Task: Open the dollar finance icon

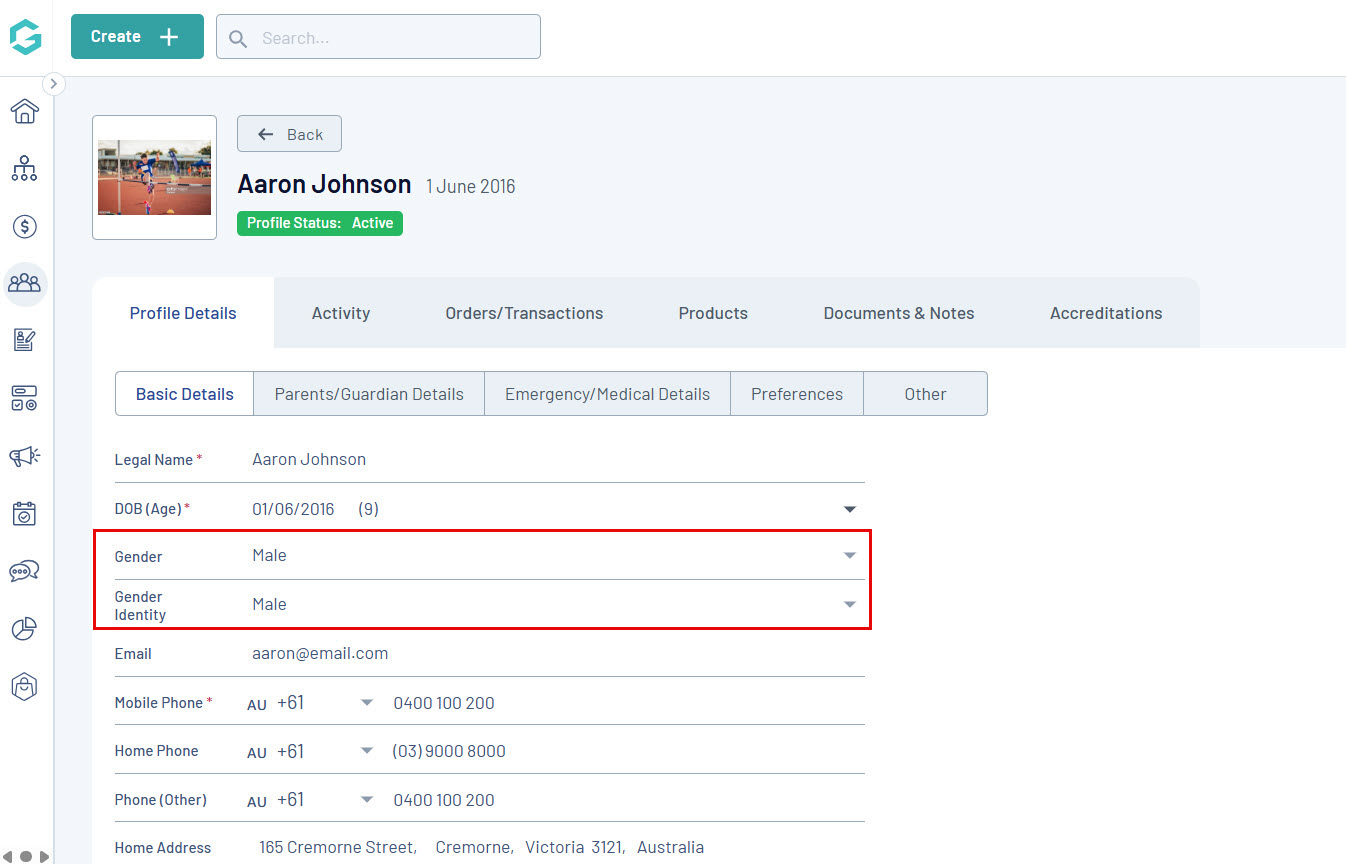Action: coord(25,227)
